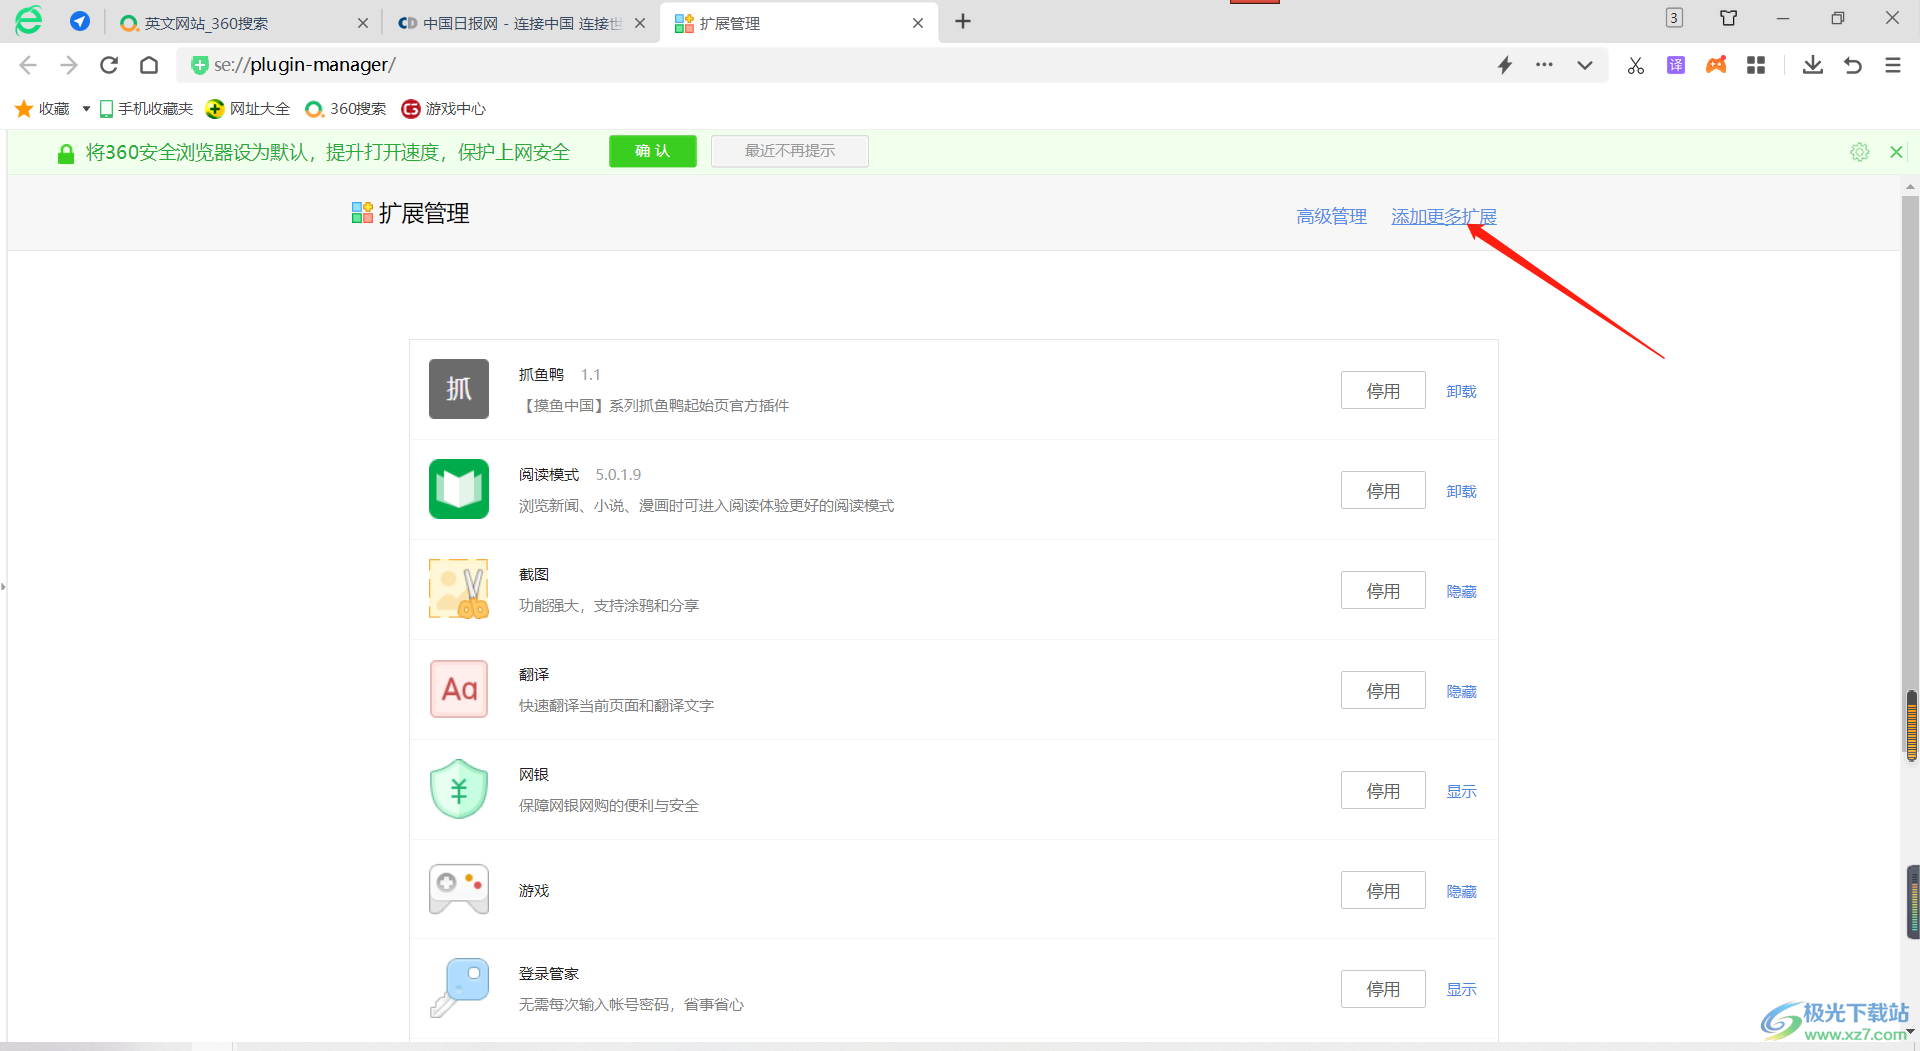This screenshot has width=1920, height=1051.
Task: Disable 截图 with its 停用 button
Action: point(1383,591)
